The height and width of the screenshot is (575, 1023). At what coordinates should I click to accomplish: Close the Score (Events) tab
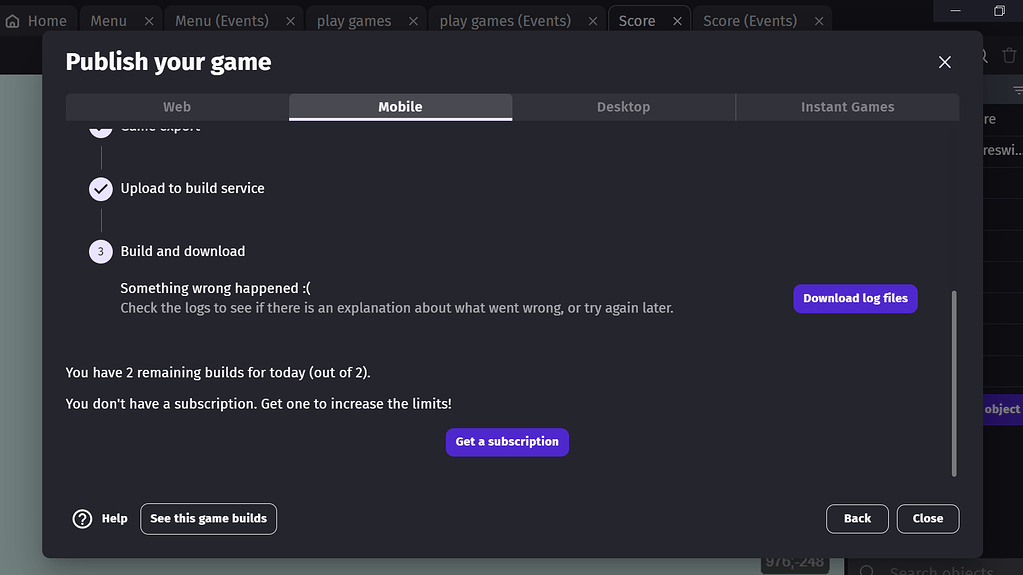pos(819,21)
